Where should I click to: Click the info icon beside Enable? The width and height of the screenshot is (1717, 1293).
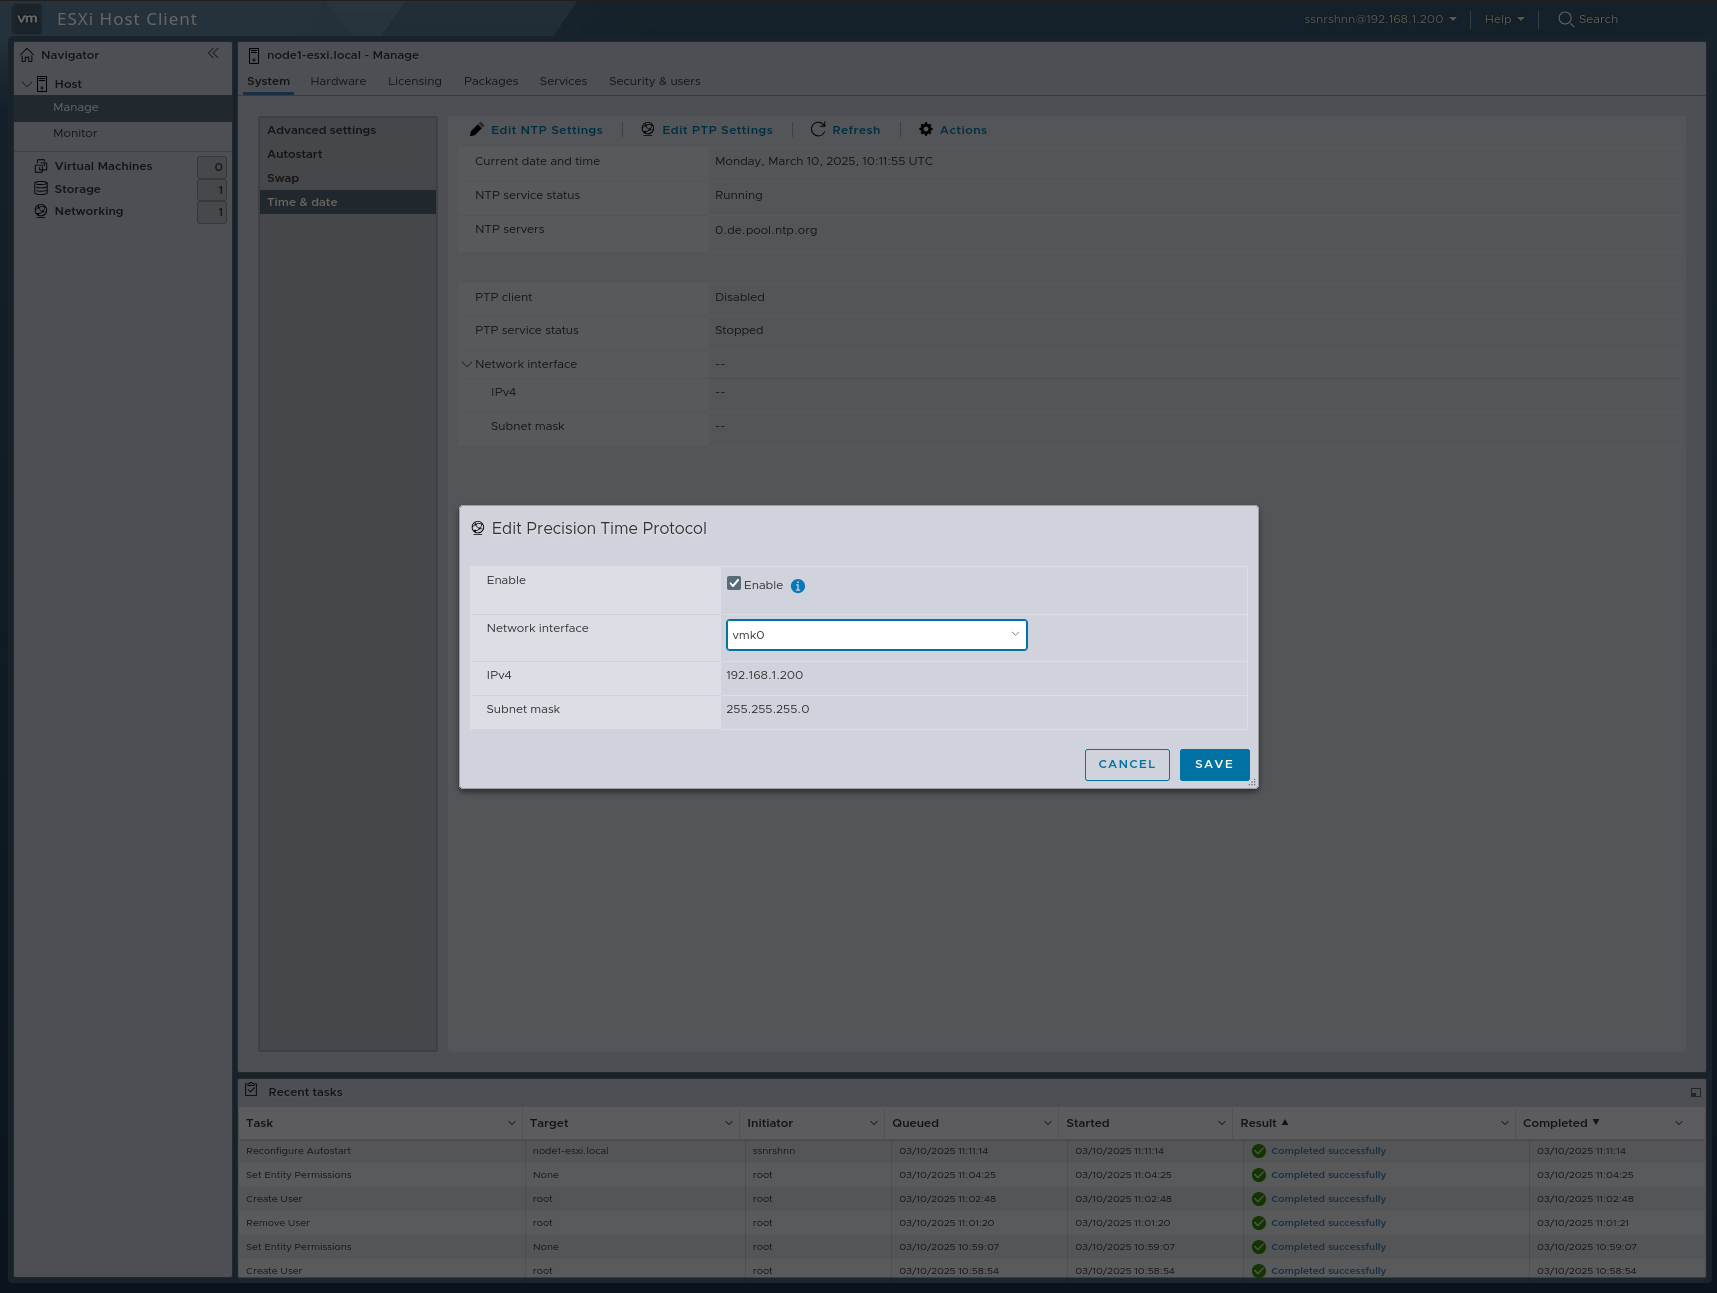pyautogui.click(x=797, y=585)
